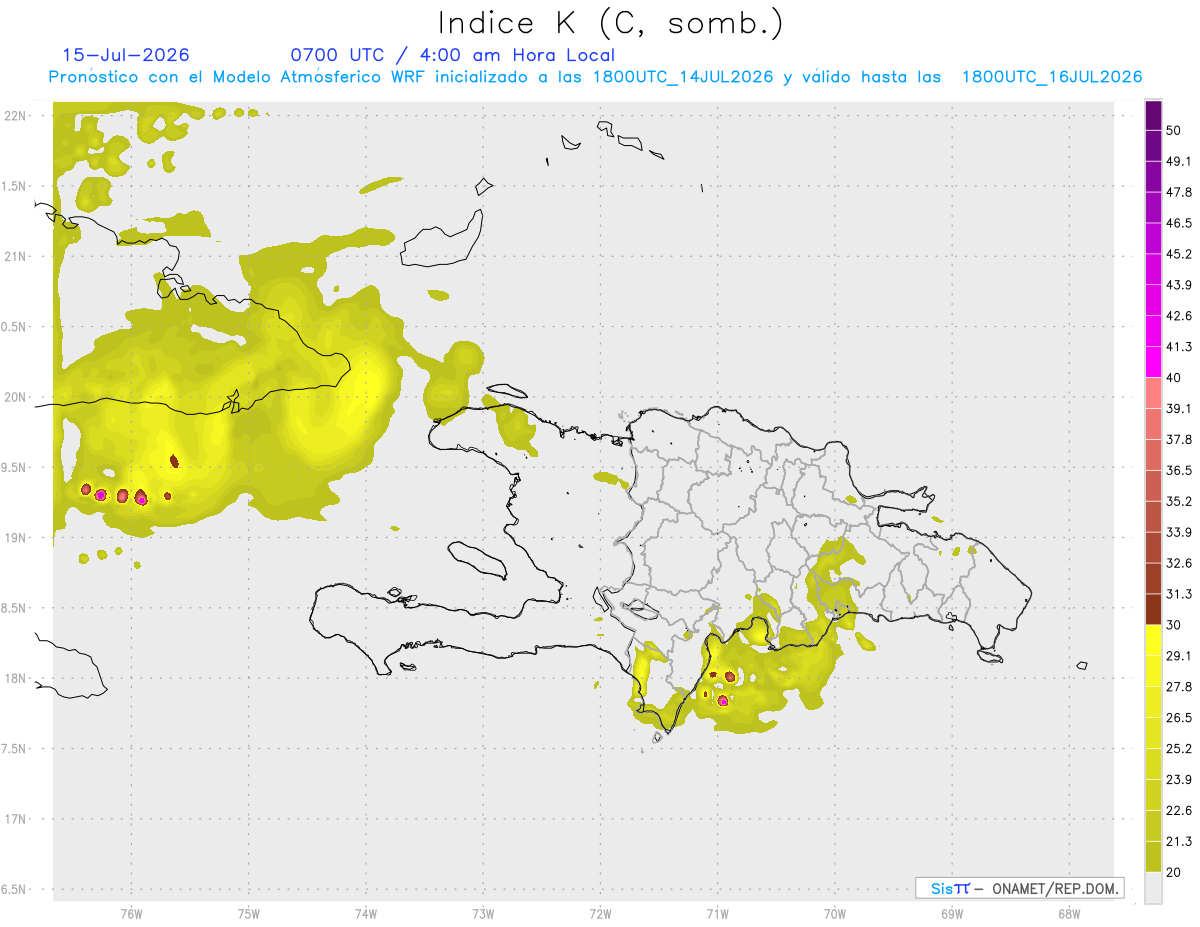Click the legend value "50"
This screenshot has height=927, width=1200.
(x=1175, y=130)
